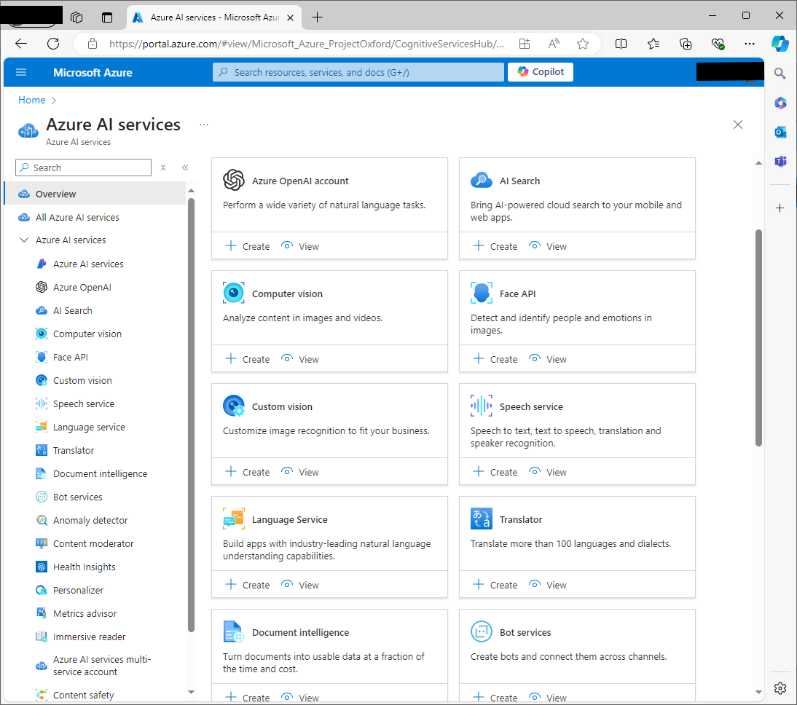
Task: Click the sidebar Search filter field
Action: point(83,167)
